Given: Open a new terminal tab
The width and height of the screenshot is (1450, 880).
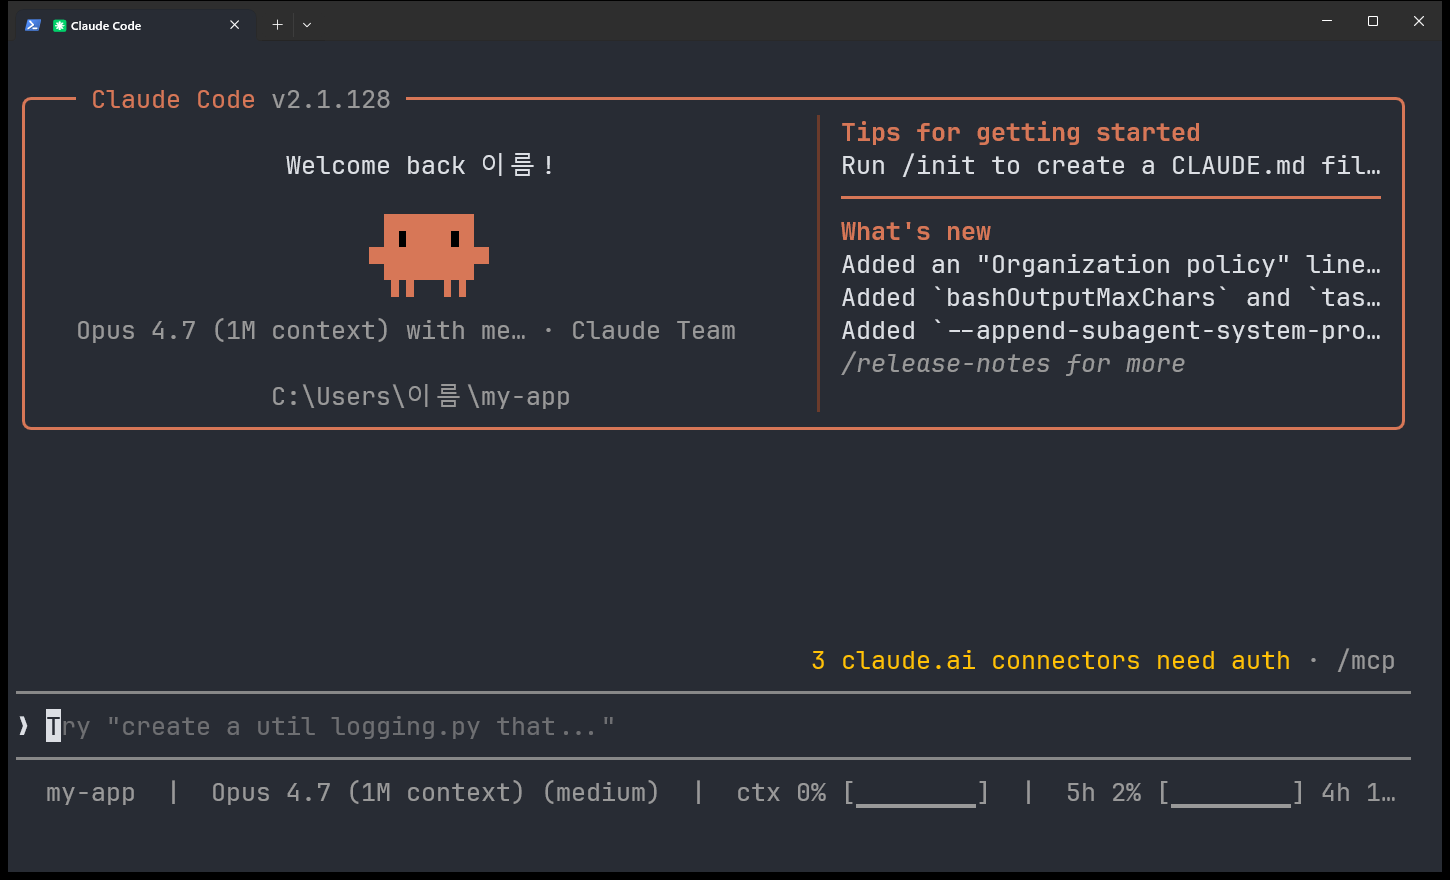Looking at the screenshot, I should point(277,25).
